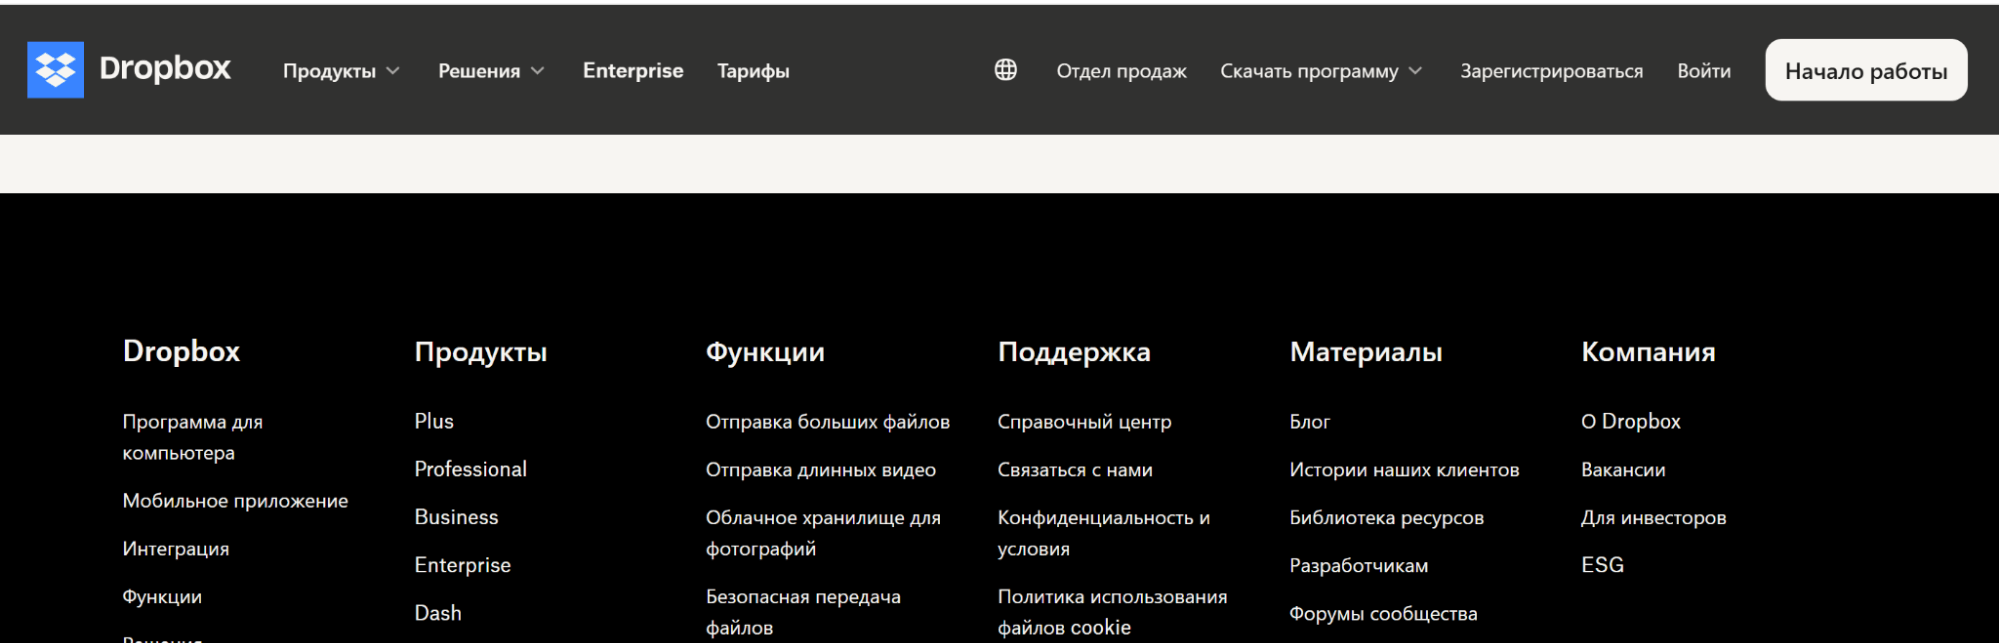This screenshot has width=1999, height=644.
Task: Open Конфиденциальность и условия link
Action: pyautogui.click(x=1104, y=533)
